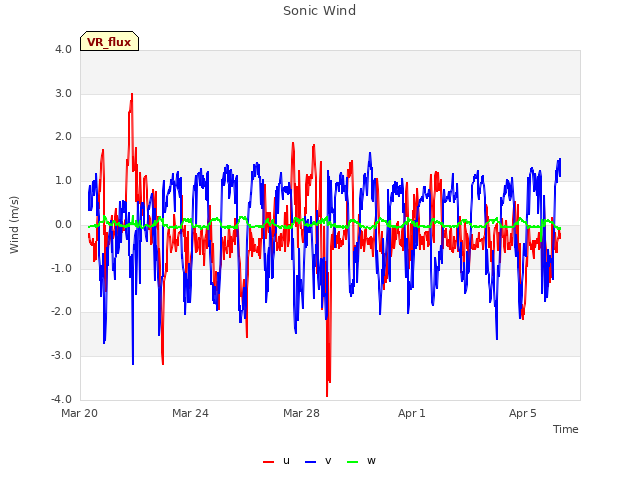This screenshot has width=640, height=480.
Task: Click the '2.0' y-axis tick label
Action: pyautogui.click(x=63, y=137)
